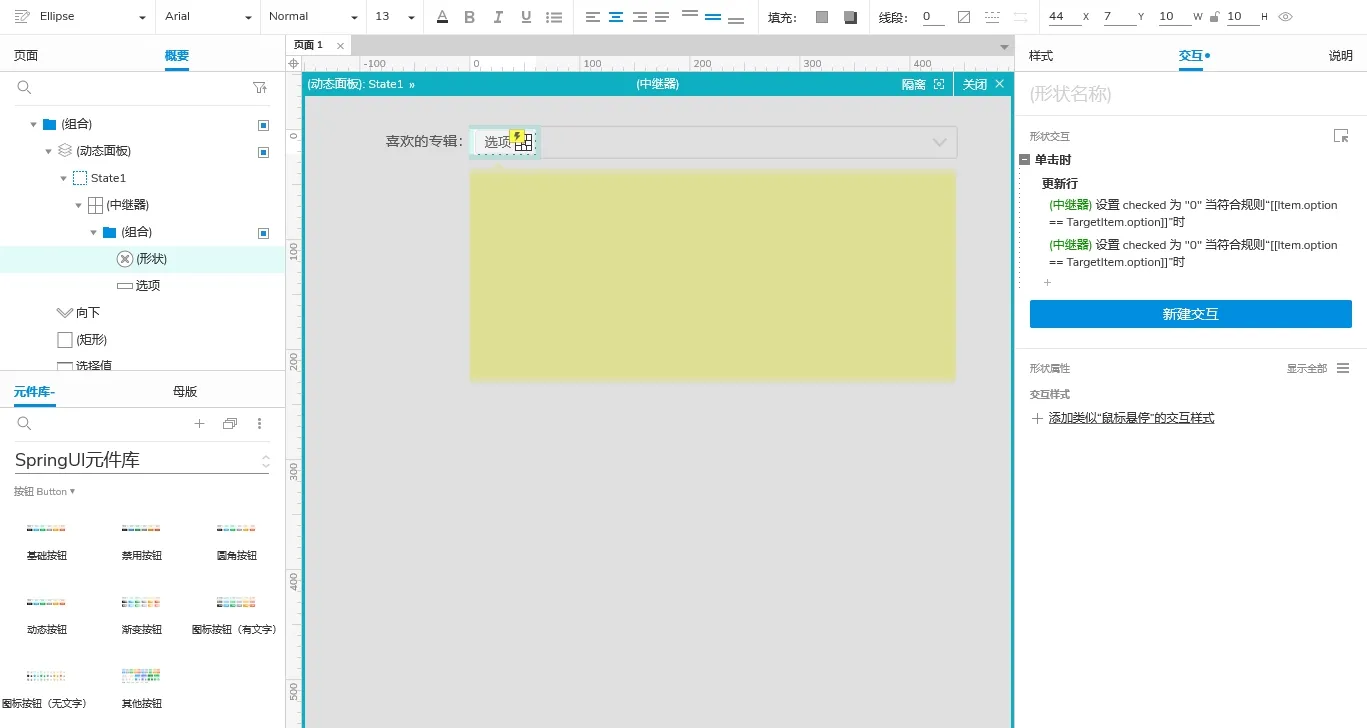Toggle the widget visibility eye icon
Image resolution: width=1367 pixels, height=728 pixels.
point(1286,17)
